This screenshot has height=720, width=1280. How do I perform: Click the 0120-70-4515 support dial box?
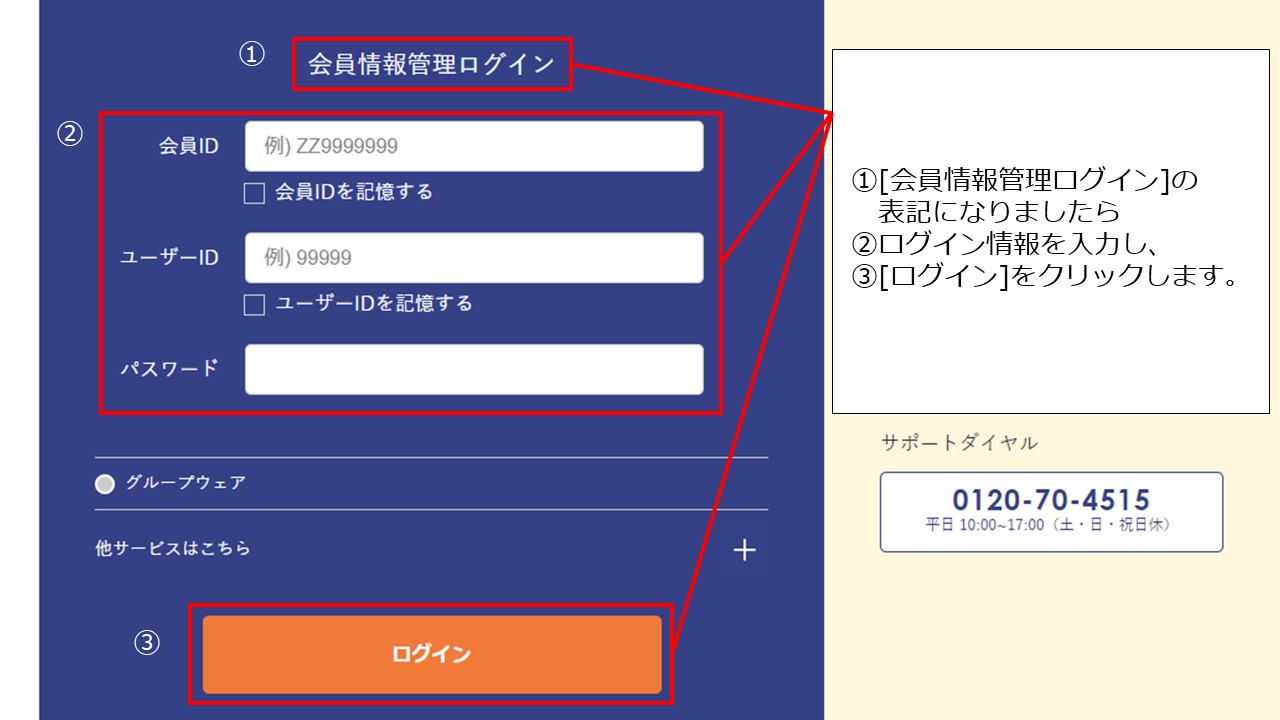(x=1051, y=512)
